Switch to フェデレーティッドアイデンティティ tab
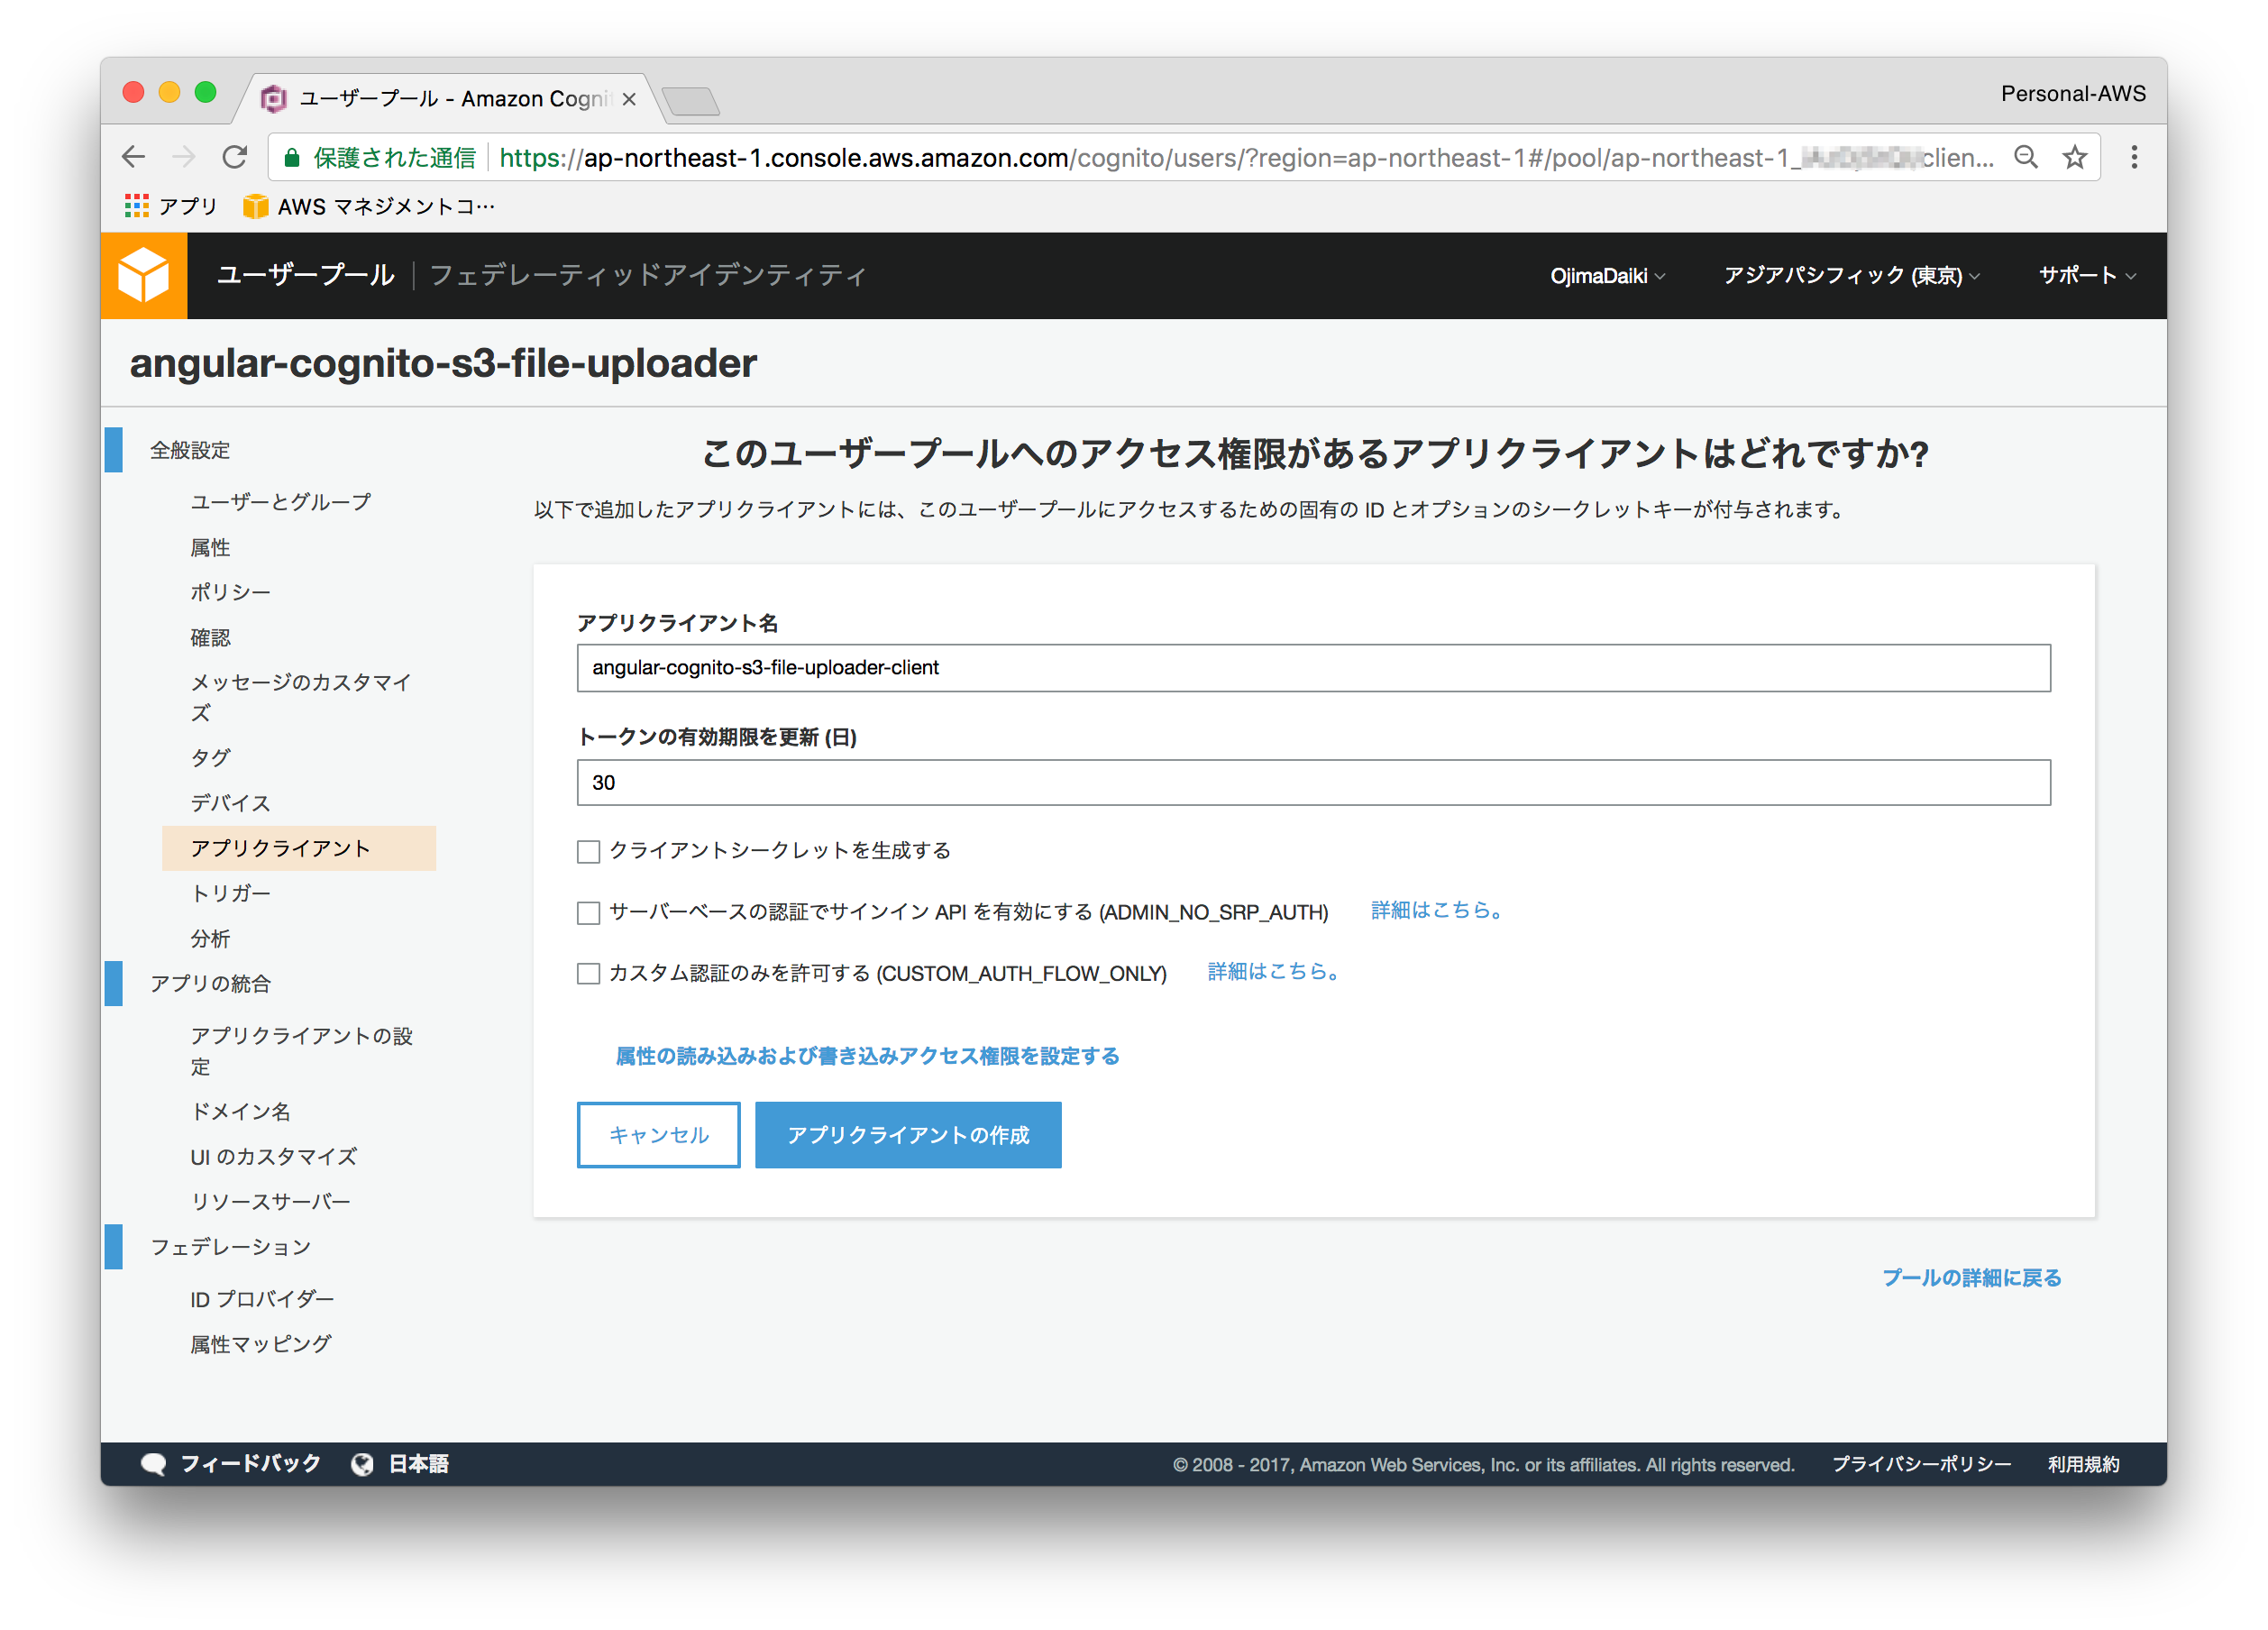The width and height of the screenshot is (2268, 1630). 647,275
